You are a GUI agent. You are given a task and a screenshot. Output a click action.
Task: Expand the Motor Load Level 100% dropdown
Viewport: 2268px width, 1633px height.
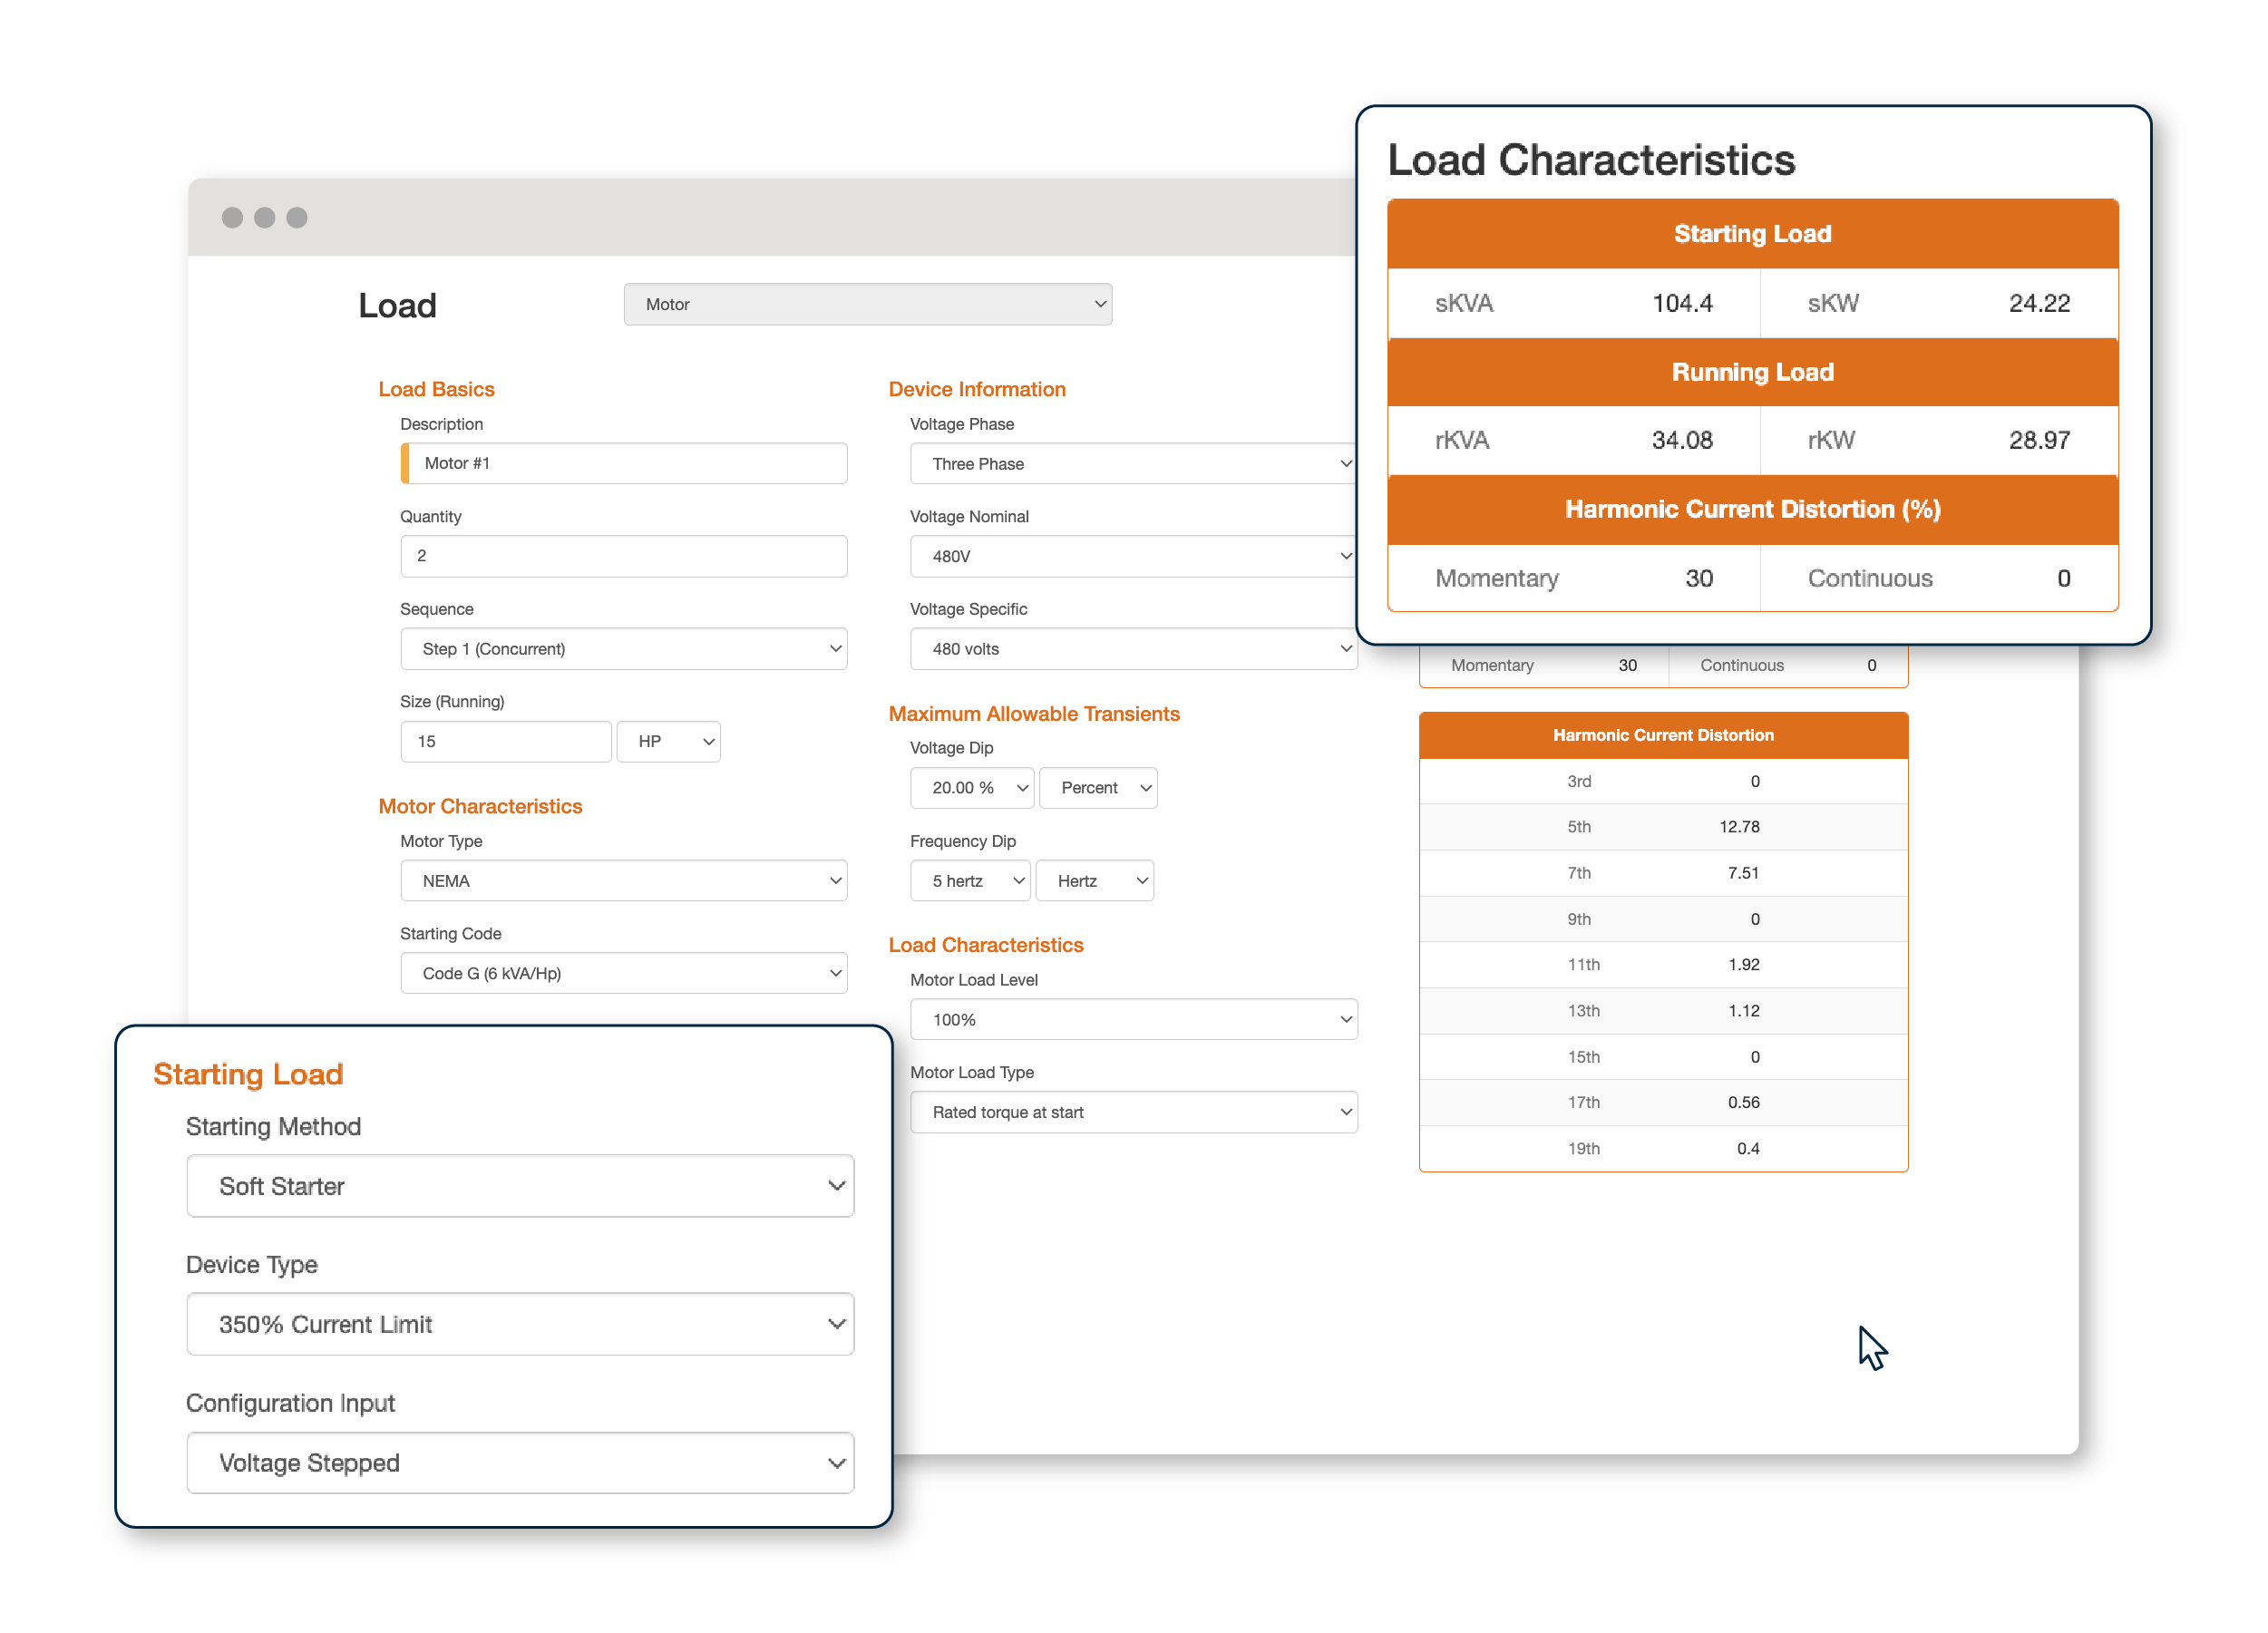coord(1132,1020)
